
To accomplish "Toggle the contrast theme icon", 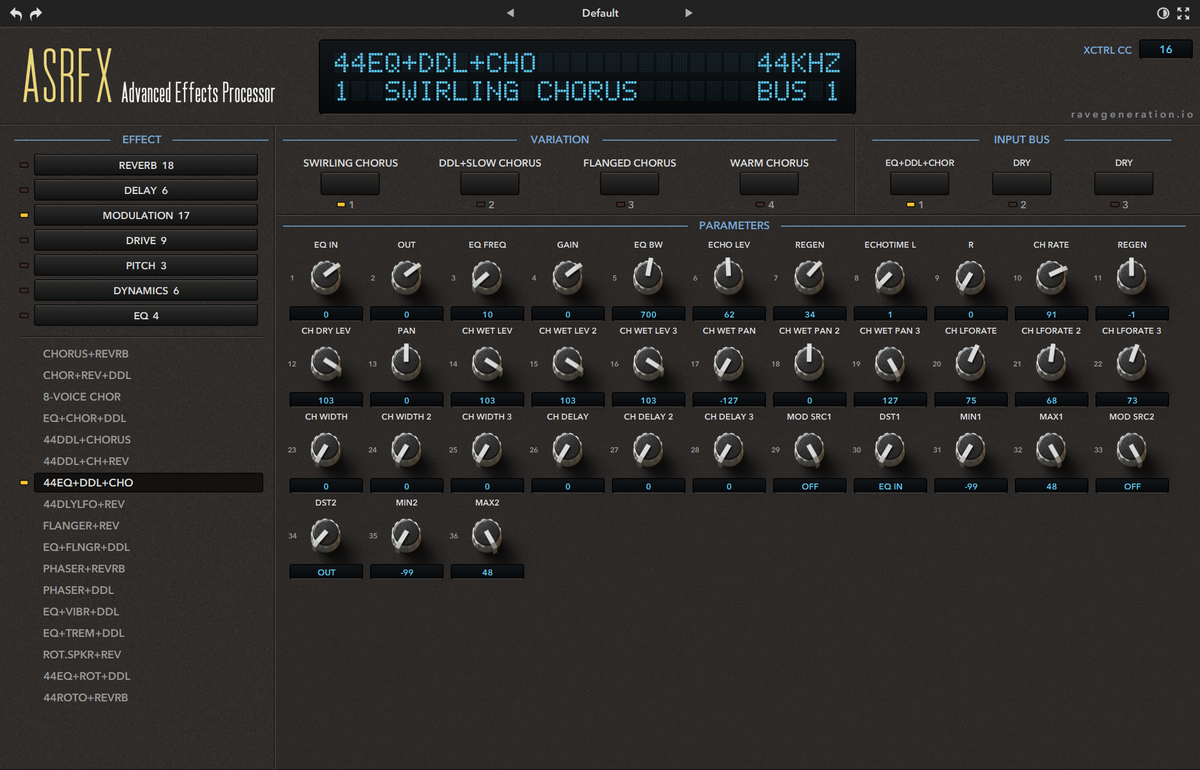I will [x=1163, y=14].
